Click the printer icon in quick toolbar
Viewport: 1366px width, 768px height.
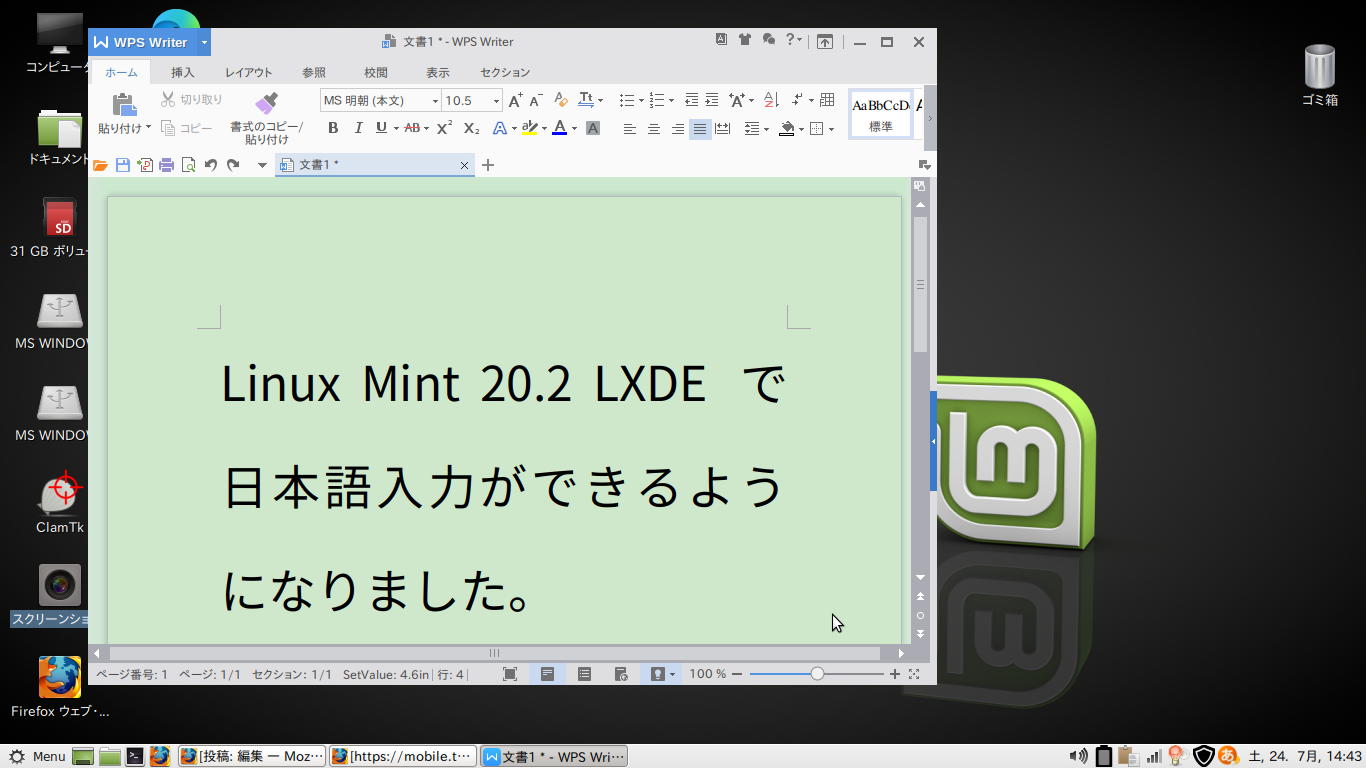tap(167, 165)
